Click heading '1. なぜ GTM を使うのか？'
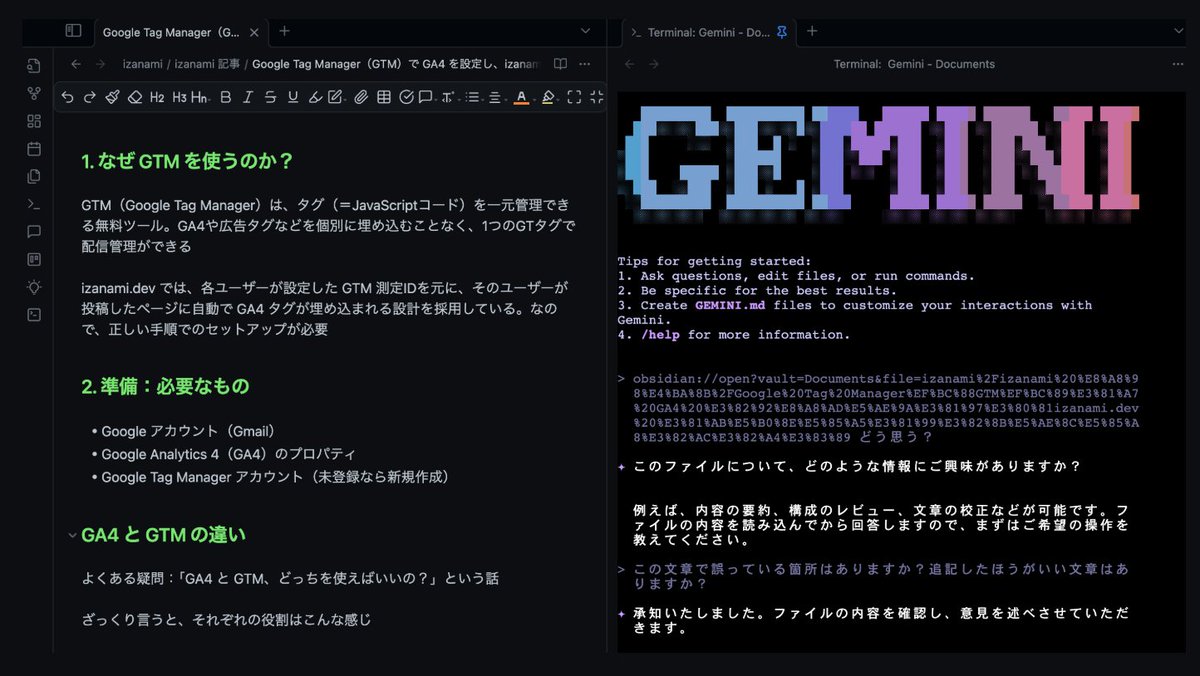This screenshot has height=676, width=1200. pos(187,161)
